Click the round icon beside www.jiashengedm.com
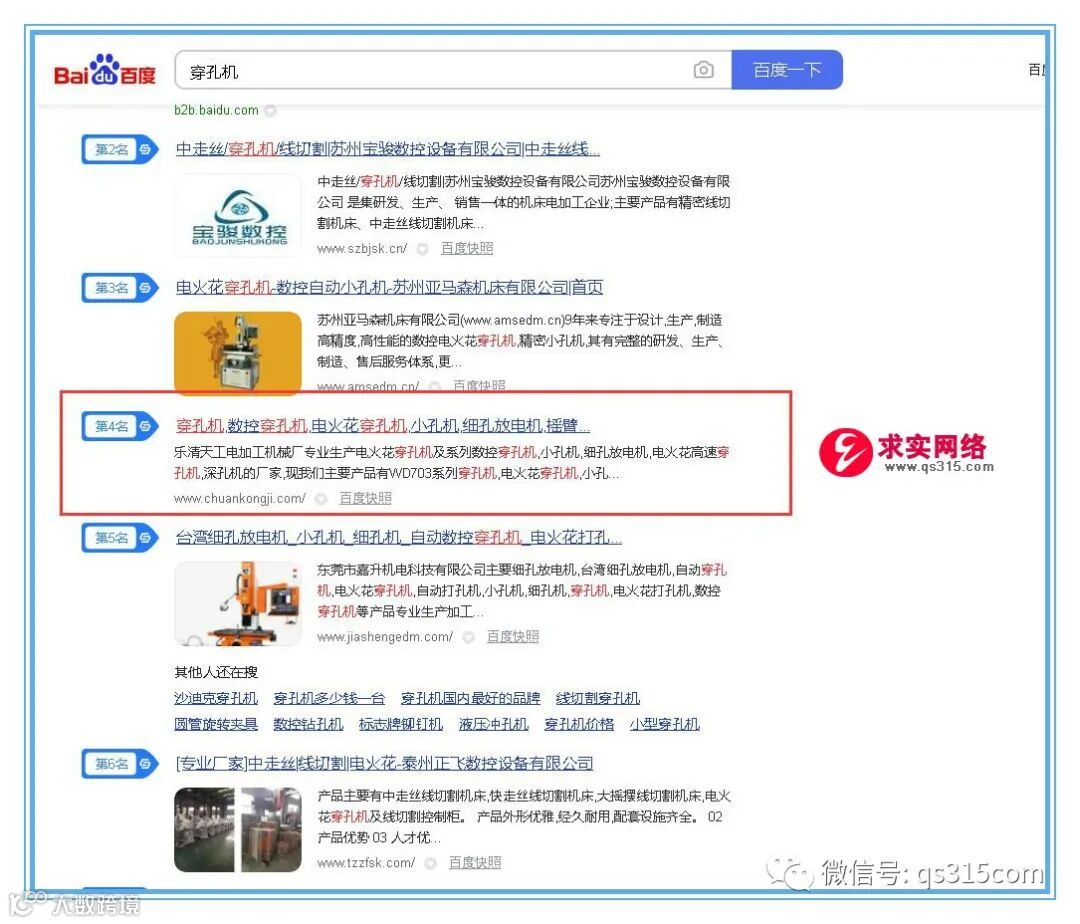1080x924 pixels. point(469,637)
